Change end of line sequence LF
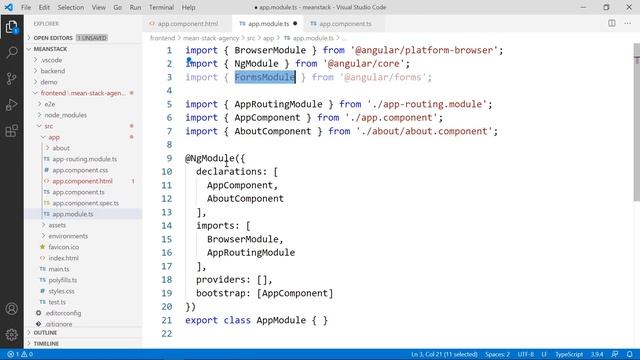 click(544, 354)
